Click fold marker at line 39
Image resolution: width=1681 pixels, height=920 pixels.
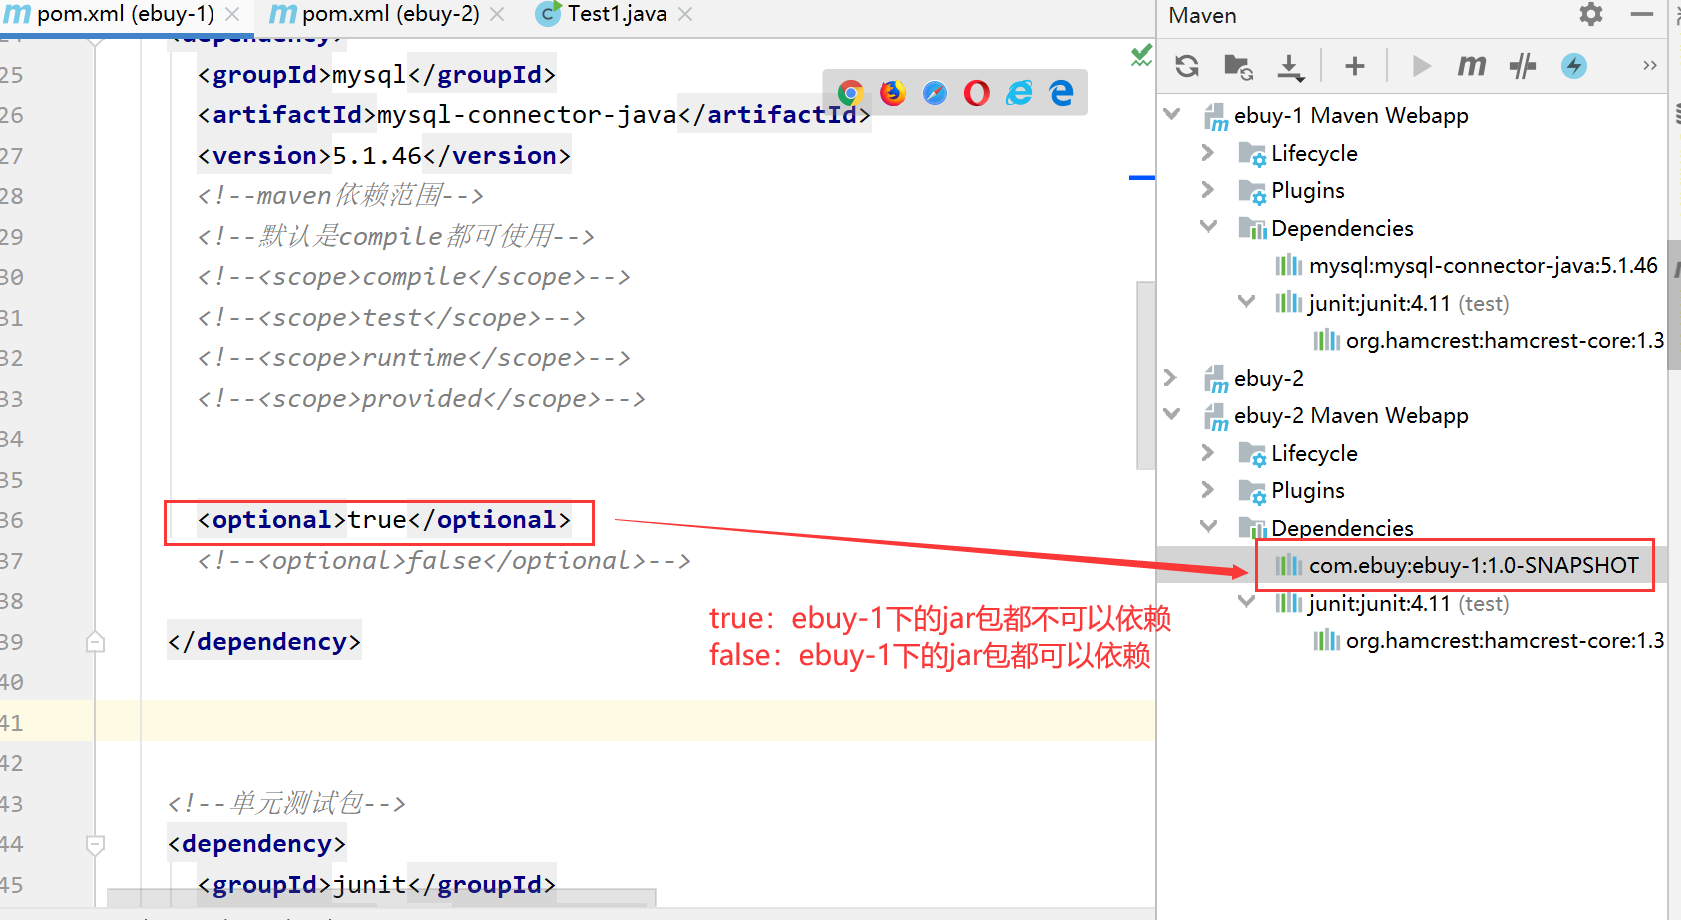pyautogui.click(x=96, y=642)
